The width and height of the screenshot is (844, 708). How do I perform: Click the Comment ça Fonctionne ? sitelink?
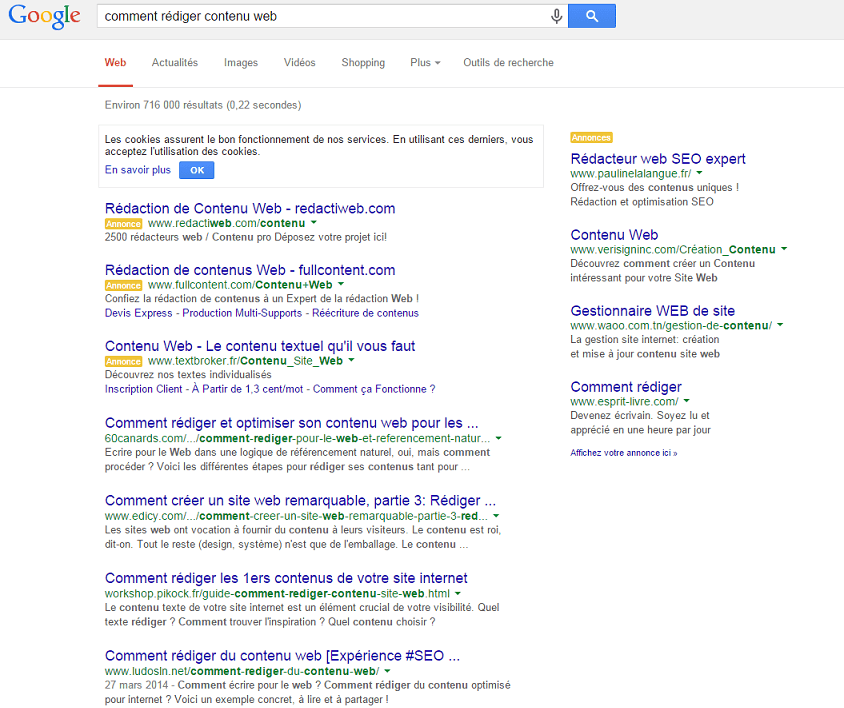tap(374, 389)
